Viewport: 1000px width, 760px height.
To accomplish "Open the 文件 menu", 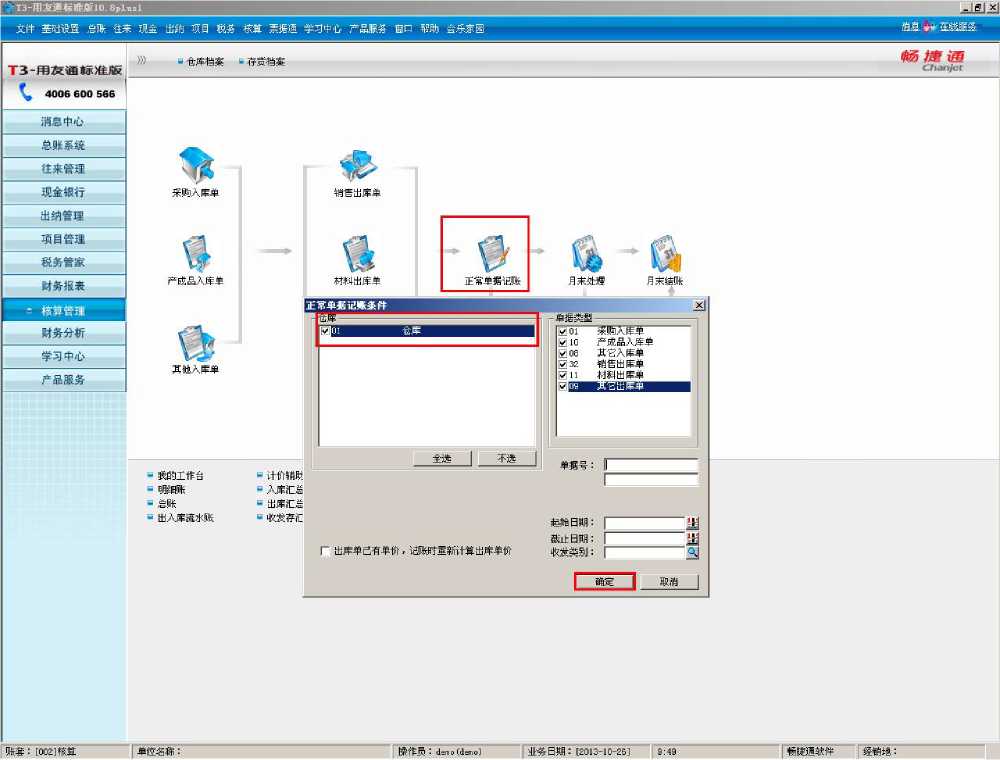I will (x=25, y=29).
